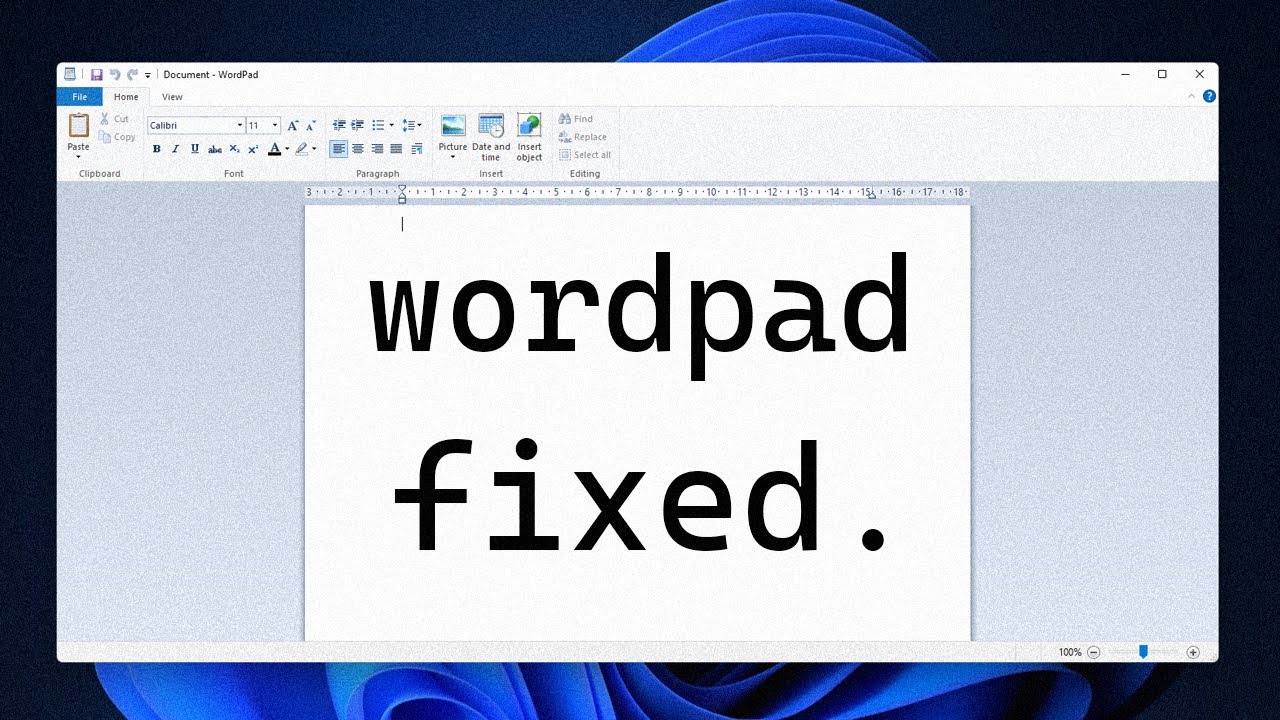
Task: Toggle Underline formatting
Action: (x=195, y=149)
